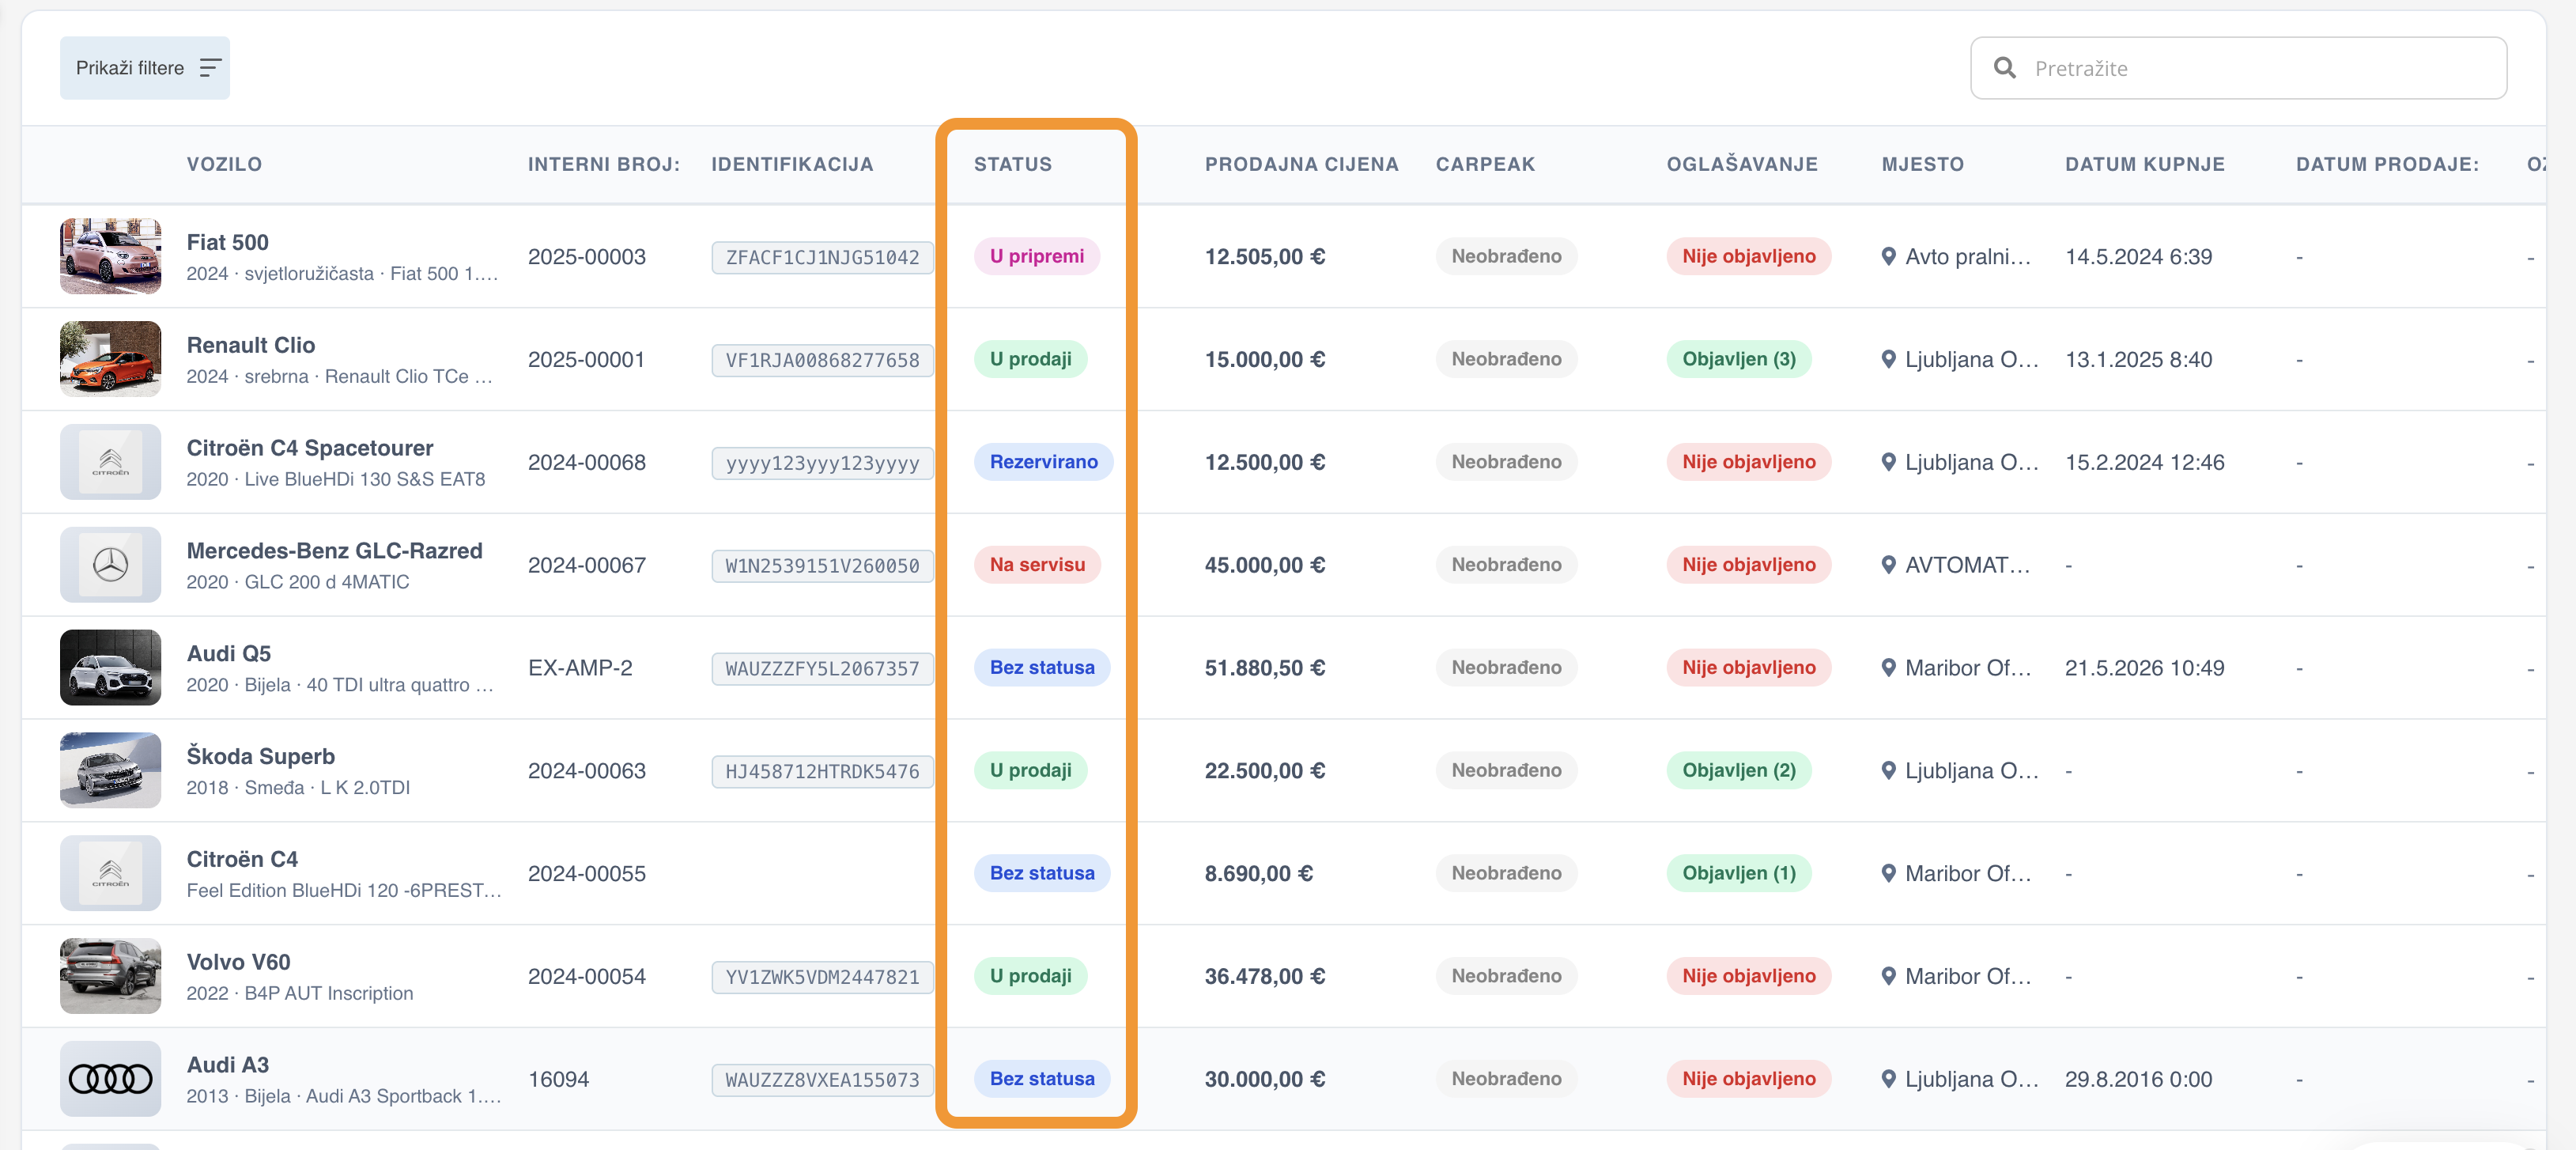Sort by the INTERNI BROJ column header
This screenshot has width=2576, height=1150.
click(x=604, y=164)
